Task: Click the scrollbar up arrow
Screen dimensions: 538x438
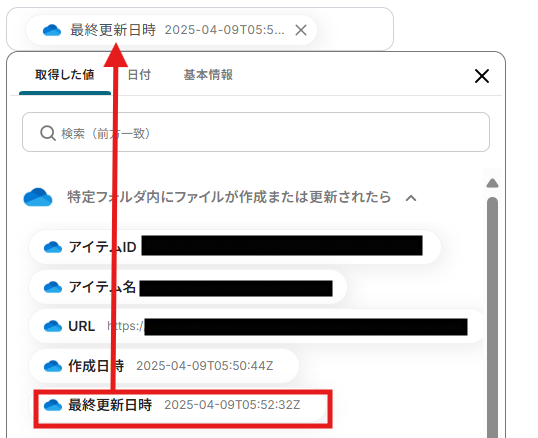Action: (x=492, y=183)
